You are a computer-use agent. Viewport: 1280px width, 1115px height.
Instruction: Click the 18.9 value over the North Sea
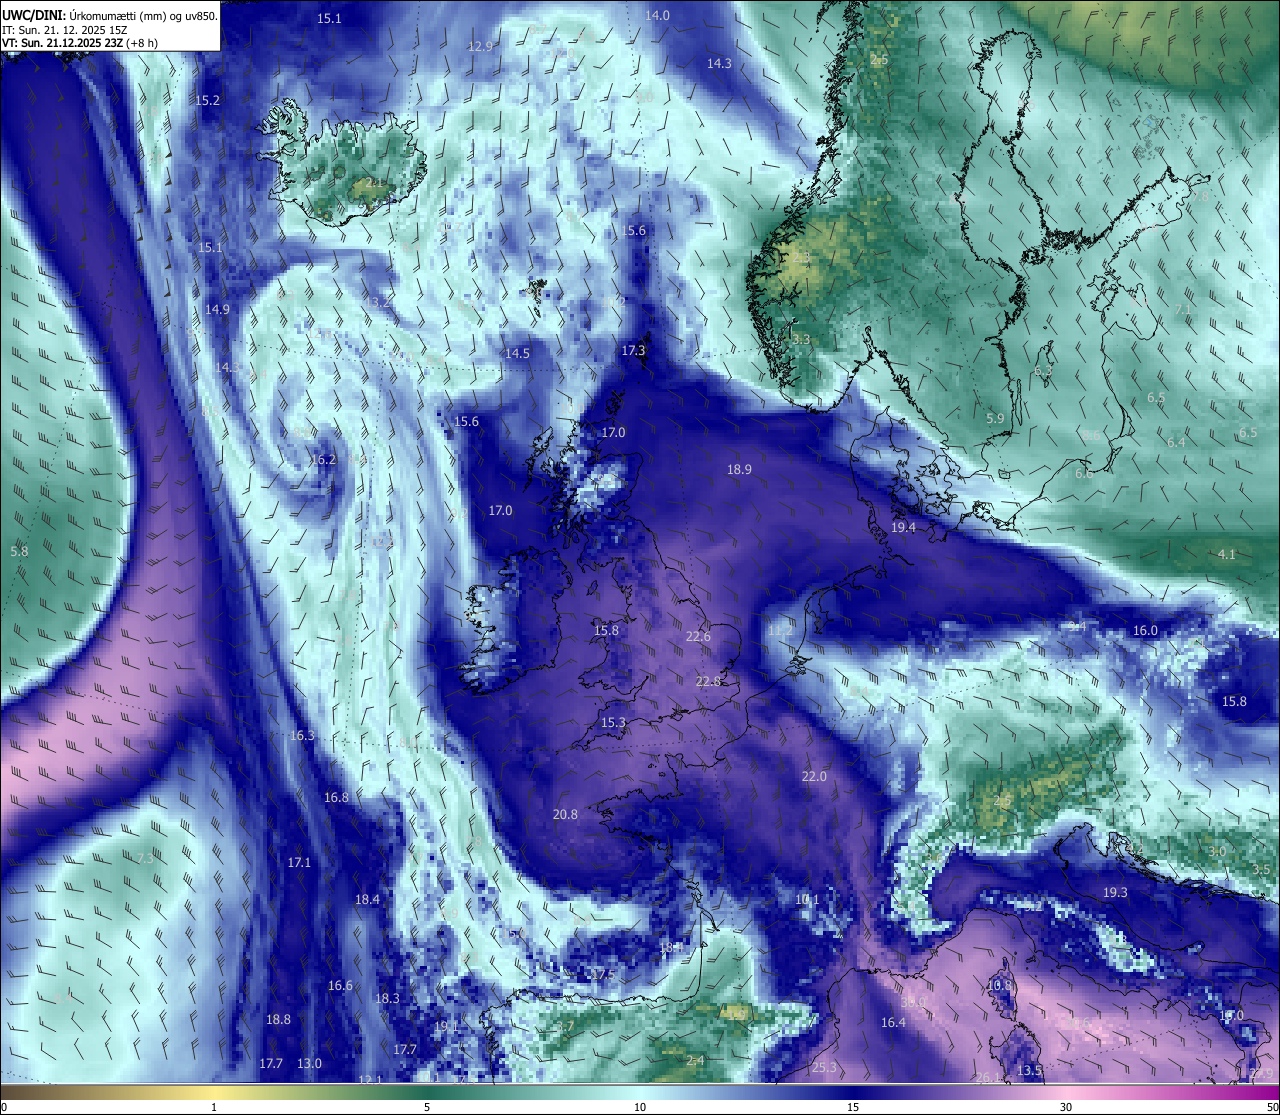coord(739,469)
